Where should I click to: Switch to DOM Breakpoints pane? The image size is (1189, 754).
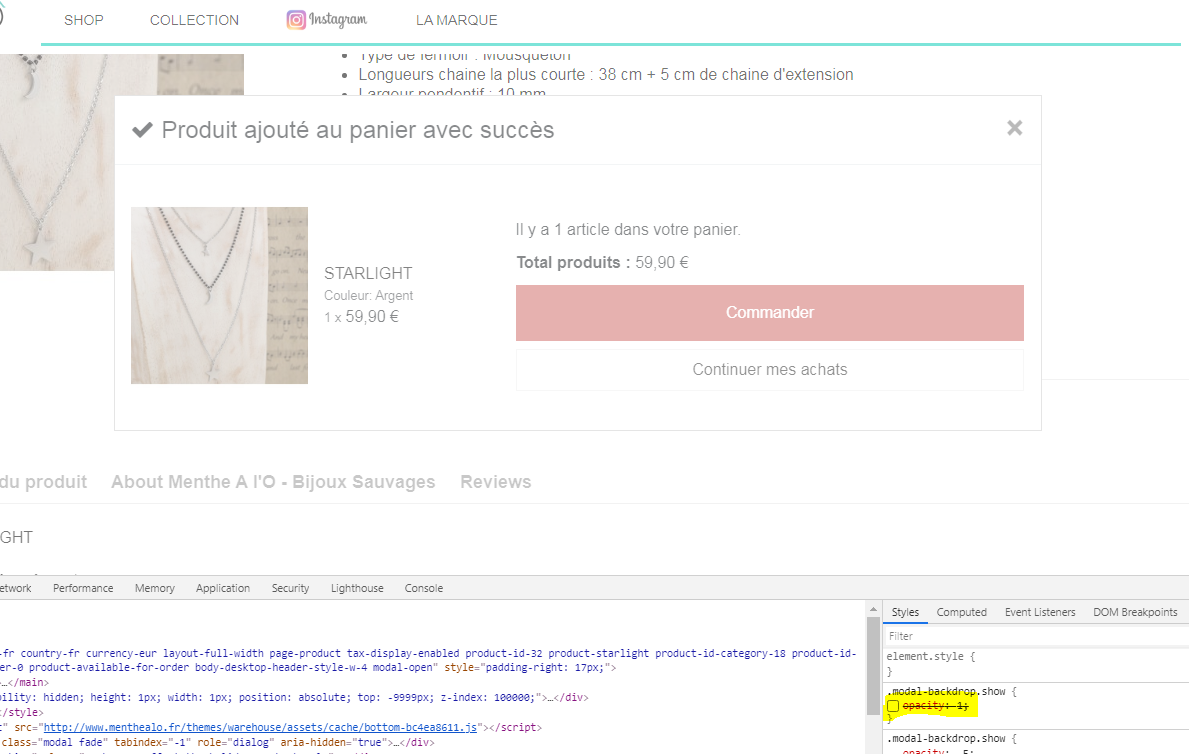[x=1135, y=612]
